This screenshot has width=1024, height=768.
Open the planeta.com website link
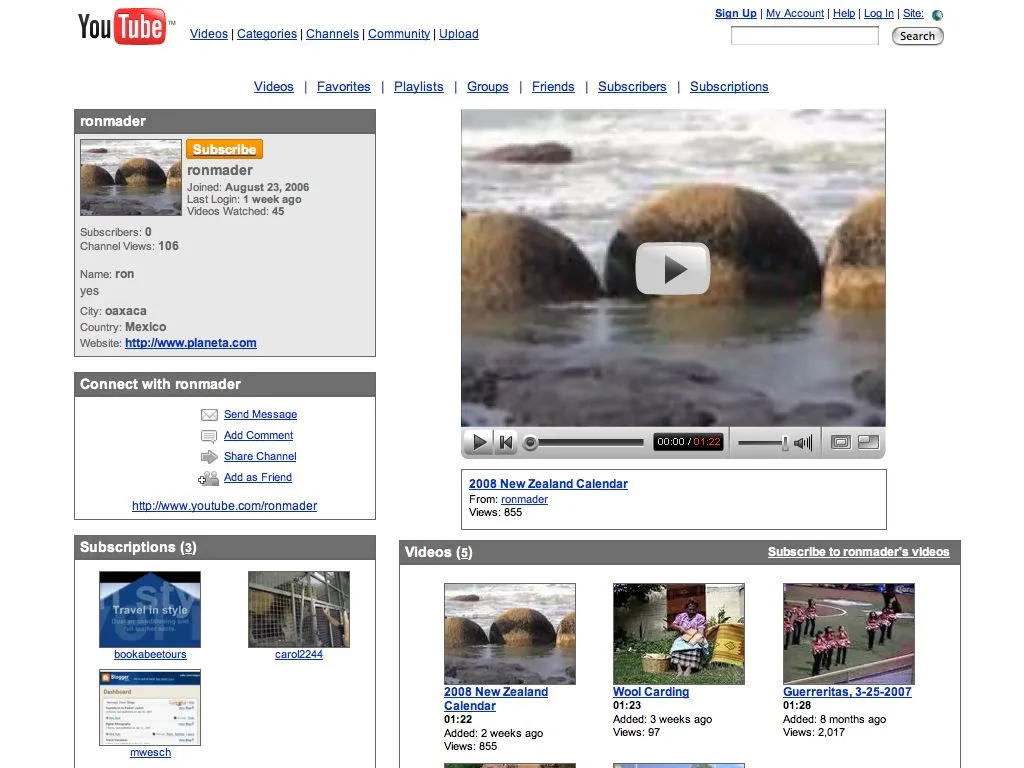(190, 343)
